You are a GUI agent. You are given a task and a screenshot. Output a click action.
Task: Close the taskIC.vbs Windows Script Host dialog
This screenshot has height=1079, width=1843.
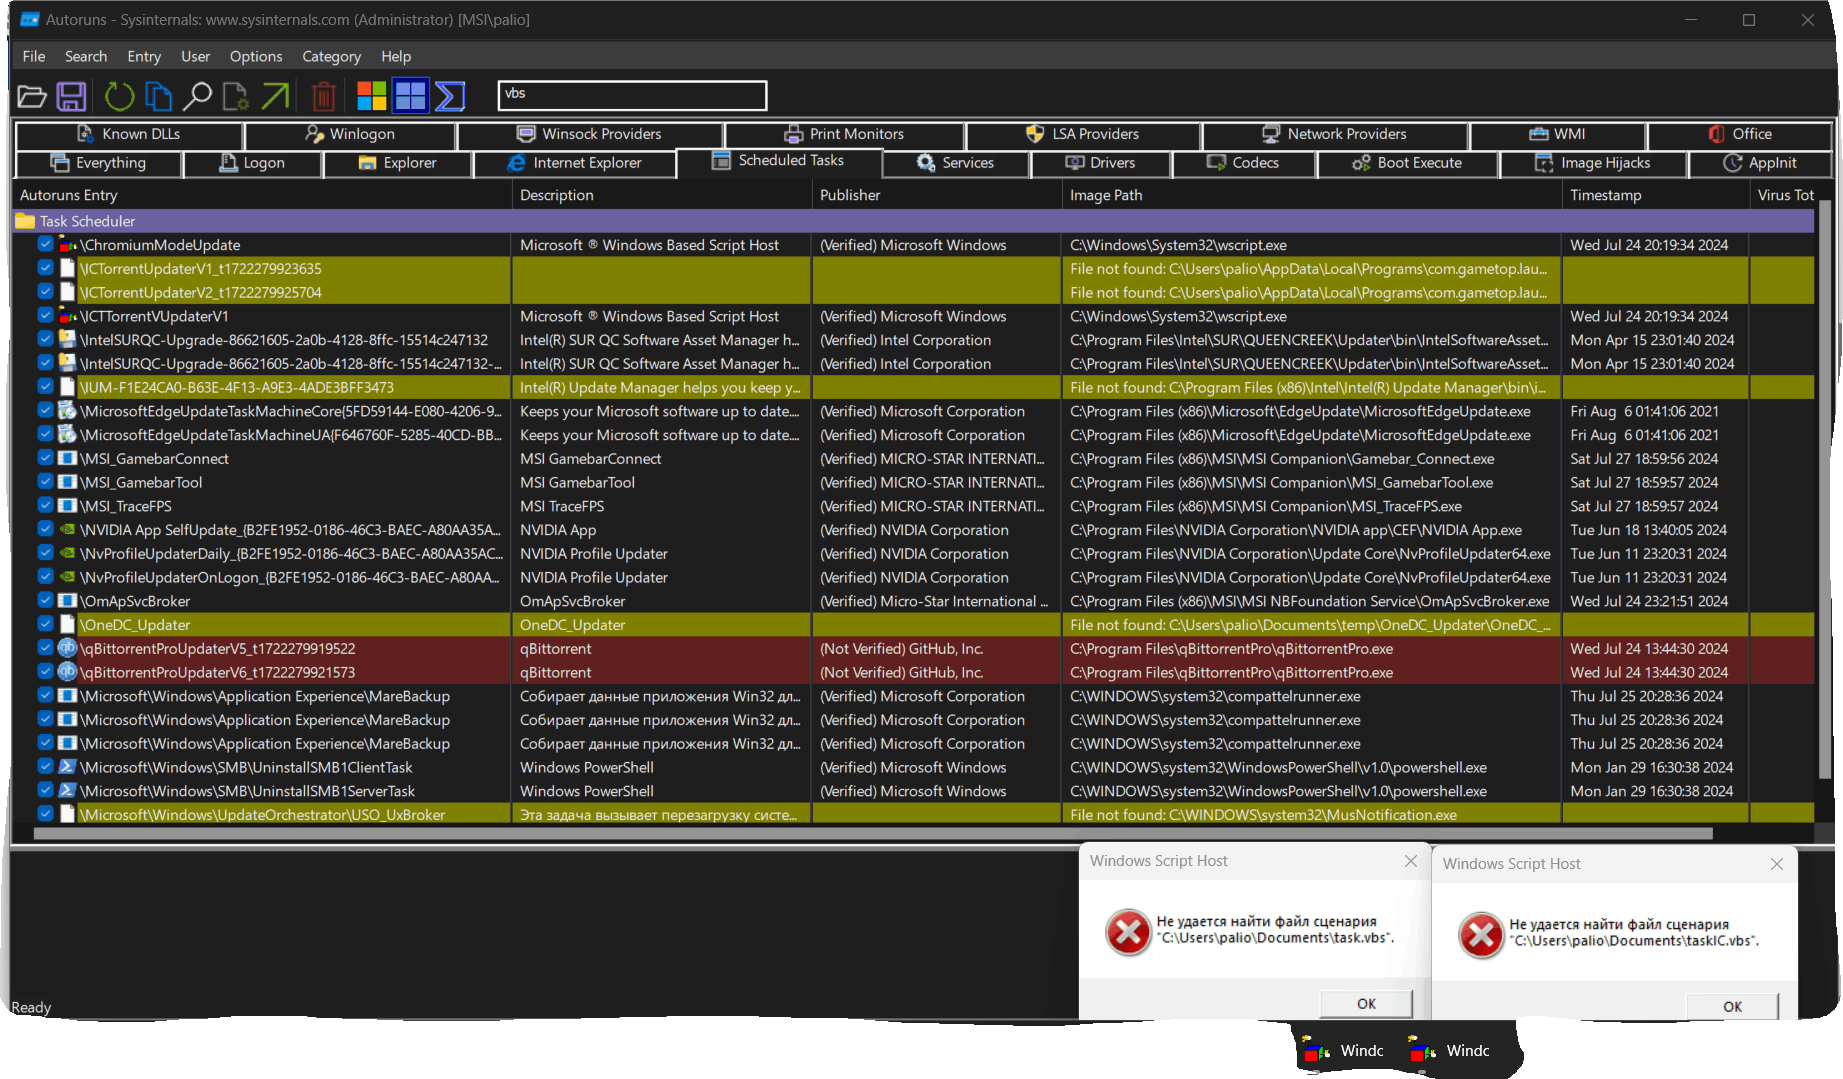[x=1776, y=864]
